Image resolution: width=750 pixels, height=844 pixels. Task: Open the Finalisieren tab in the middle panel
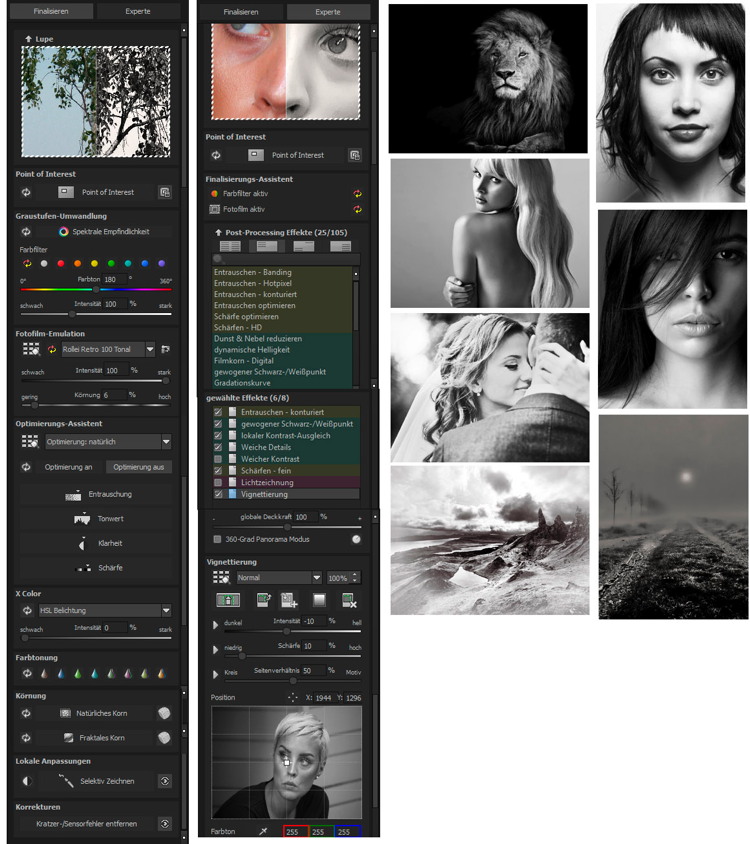click(x=240, y=12)
